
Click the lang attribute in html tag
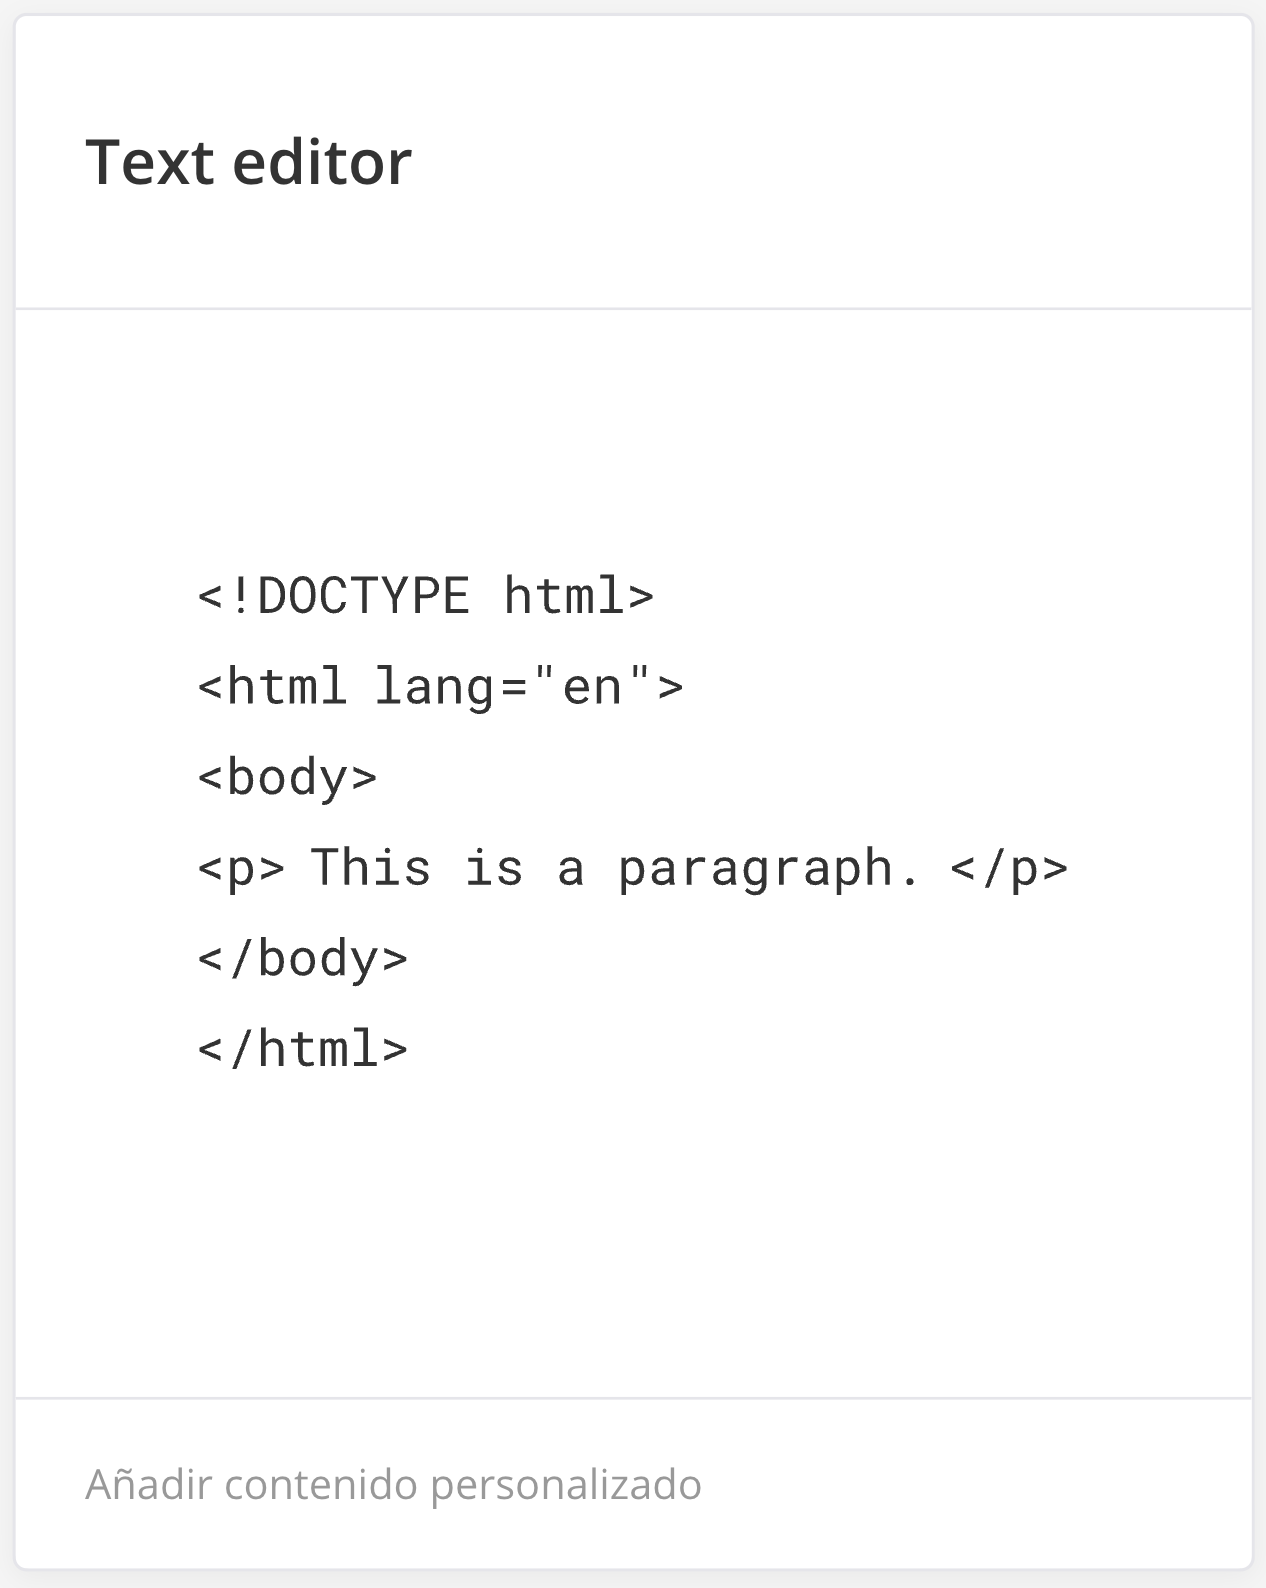pyautogui.click(x=434, y=687)
